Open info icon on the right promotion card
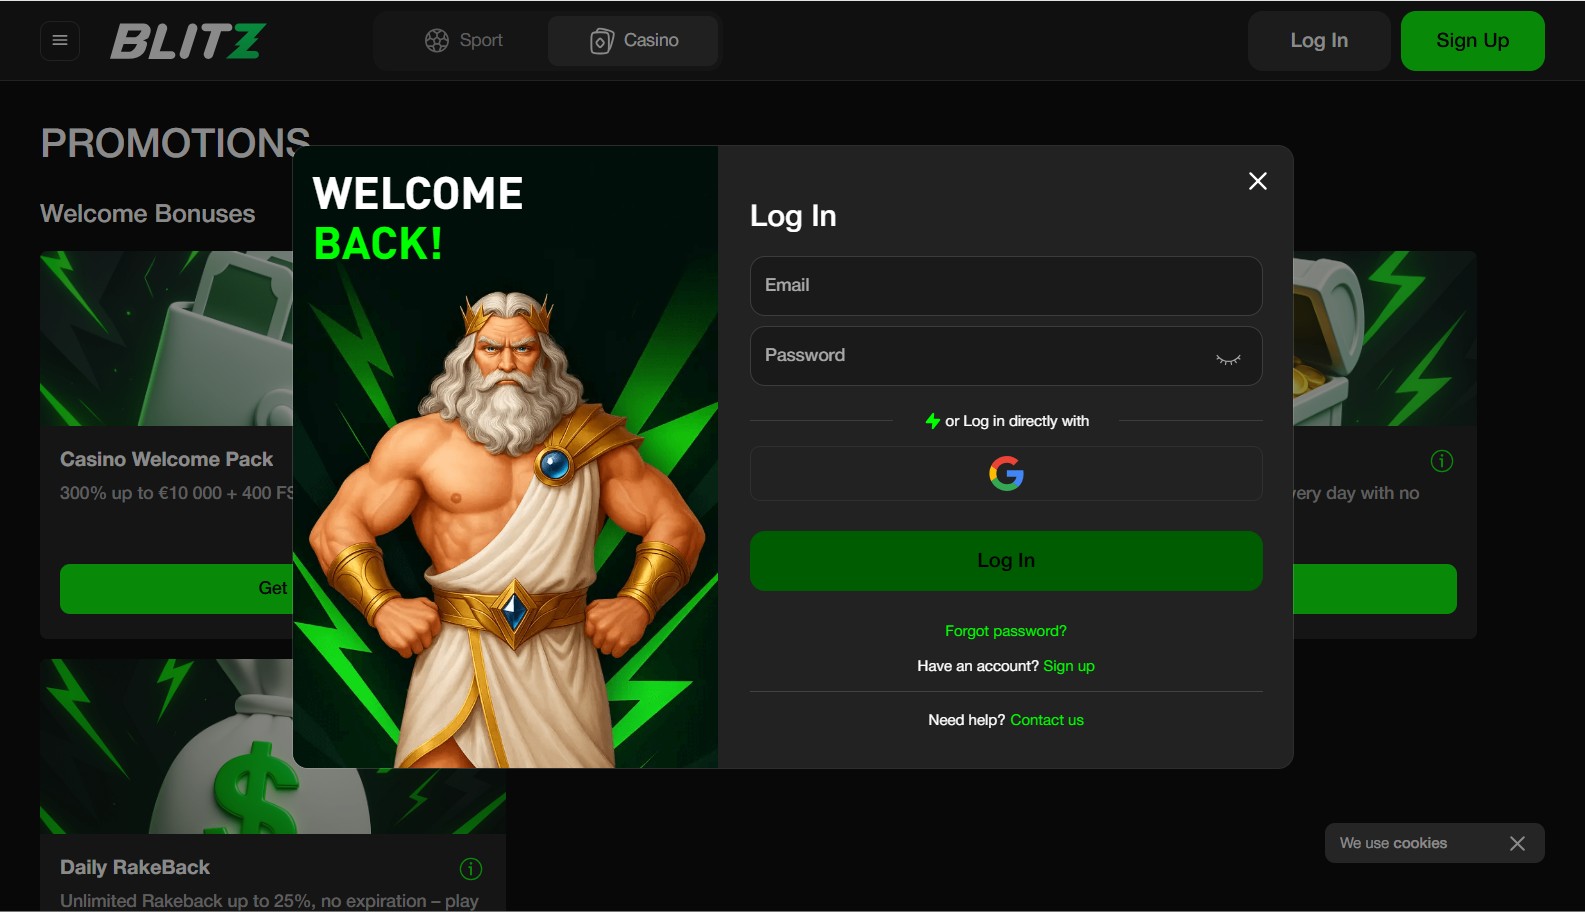This screenshot has height=912, width=1585. [1442, 461]
